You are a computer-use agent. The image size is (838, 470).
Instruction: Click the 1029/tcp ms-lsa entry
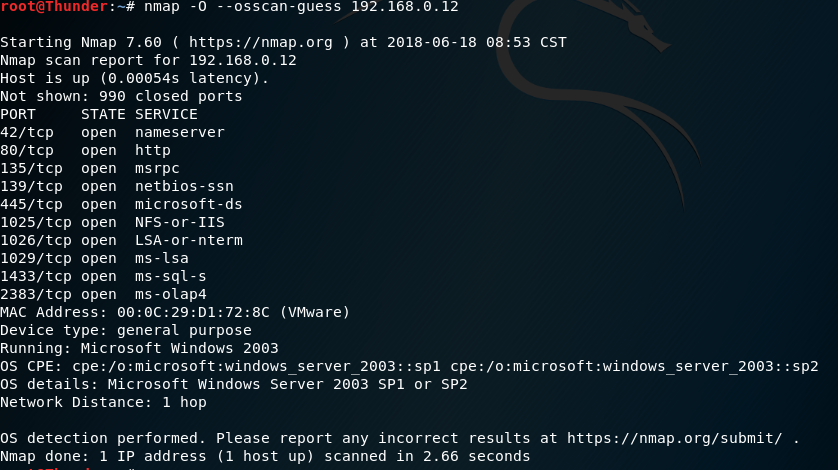point(95,258)
